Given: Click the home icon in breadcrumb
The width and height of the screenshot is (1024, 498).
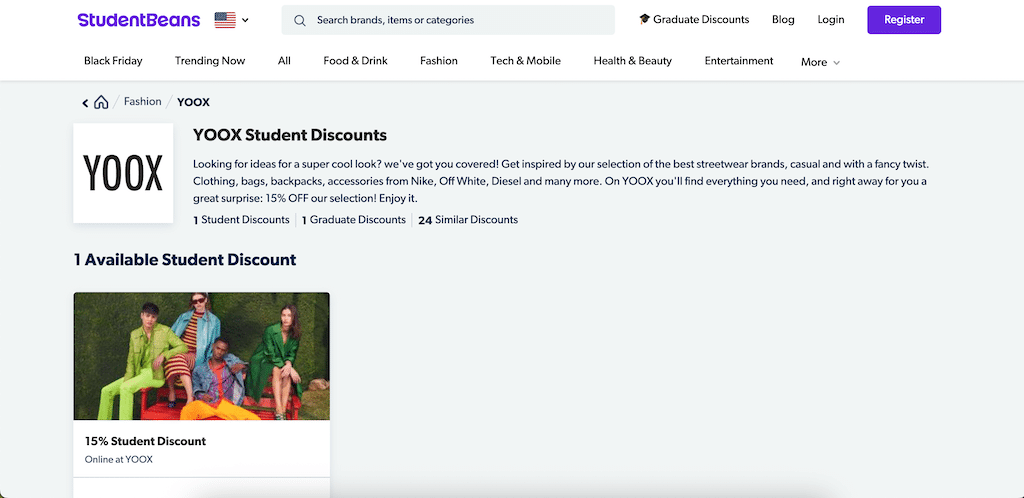Looking at the screenshot, I should pyautogui.click(x=101, y=102).
